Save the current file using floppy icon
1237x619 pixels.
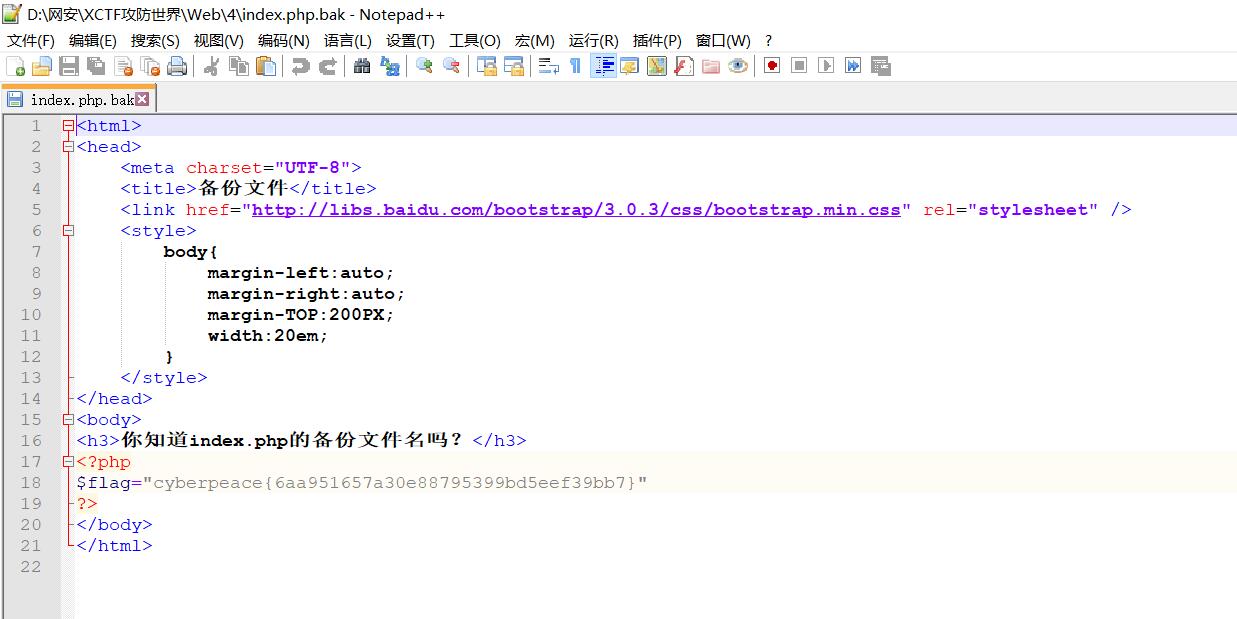(x=69, y=66)
